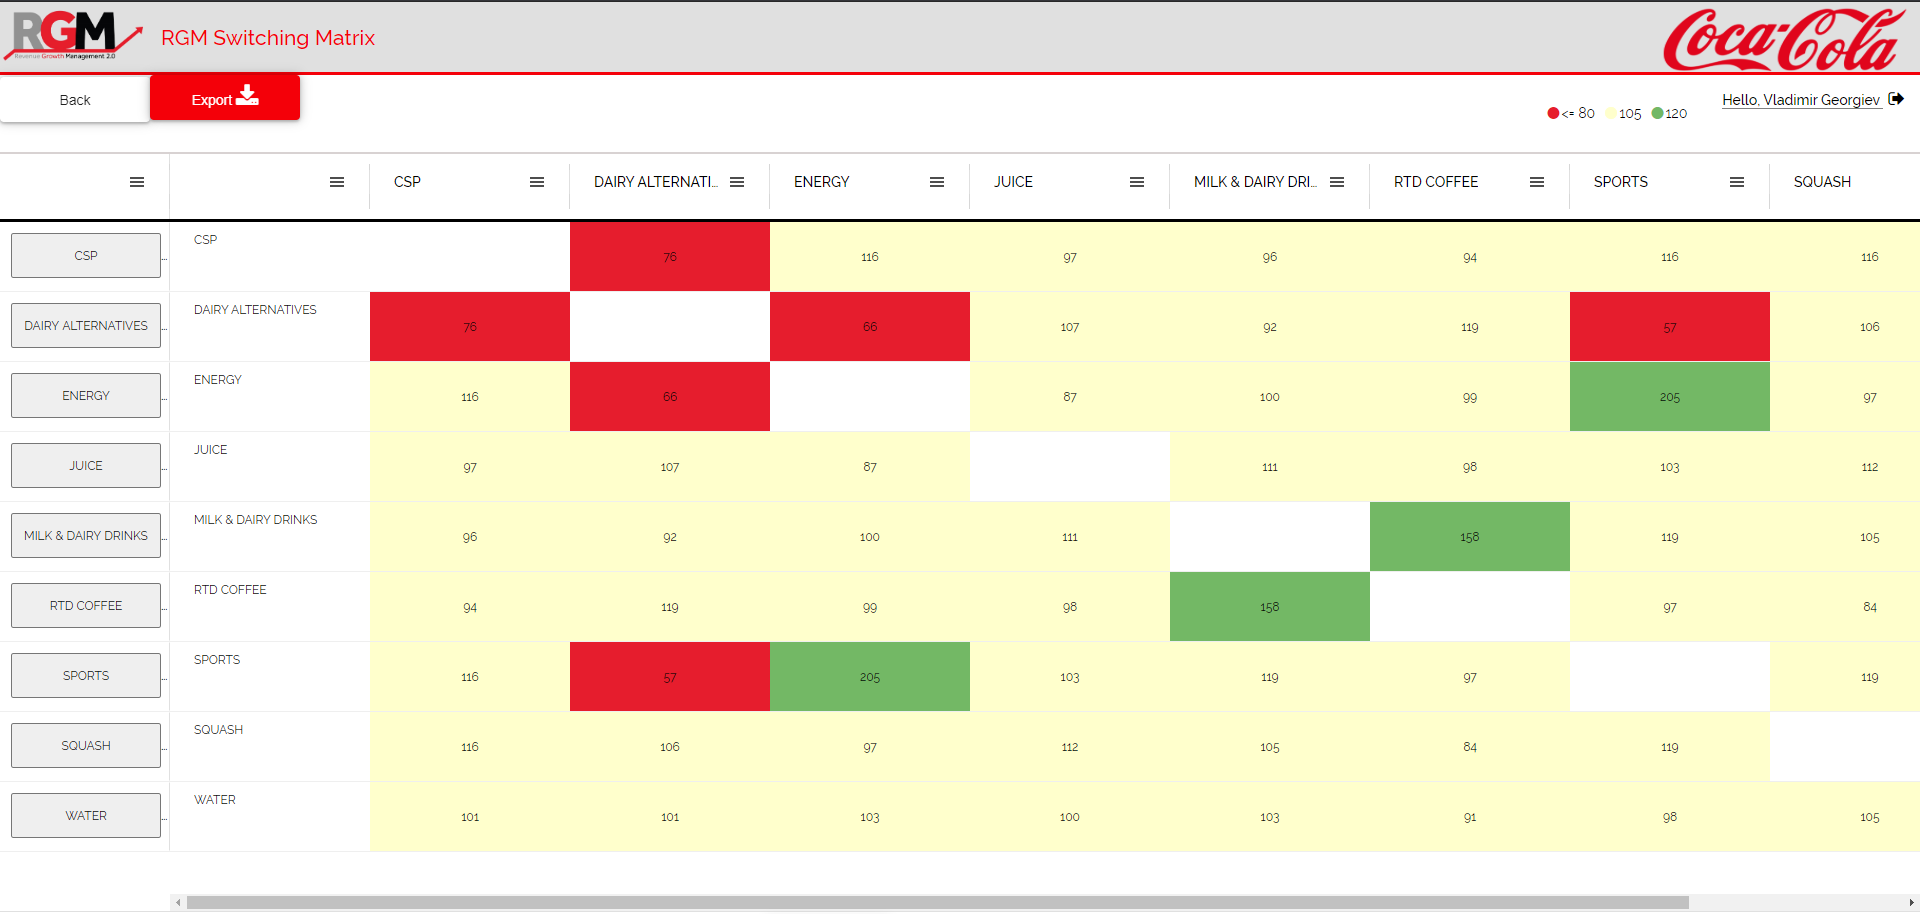Sort by the SQUASH column header

(x=1822, y=182)
